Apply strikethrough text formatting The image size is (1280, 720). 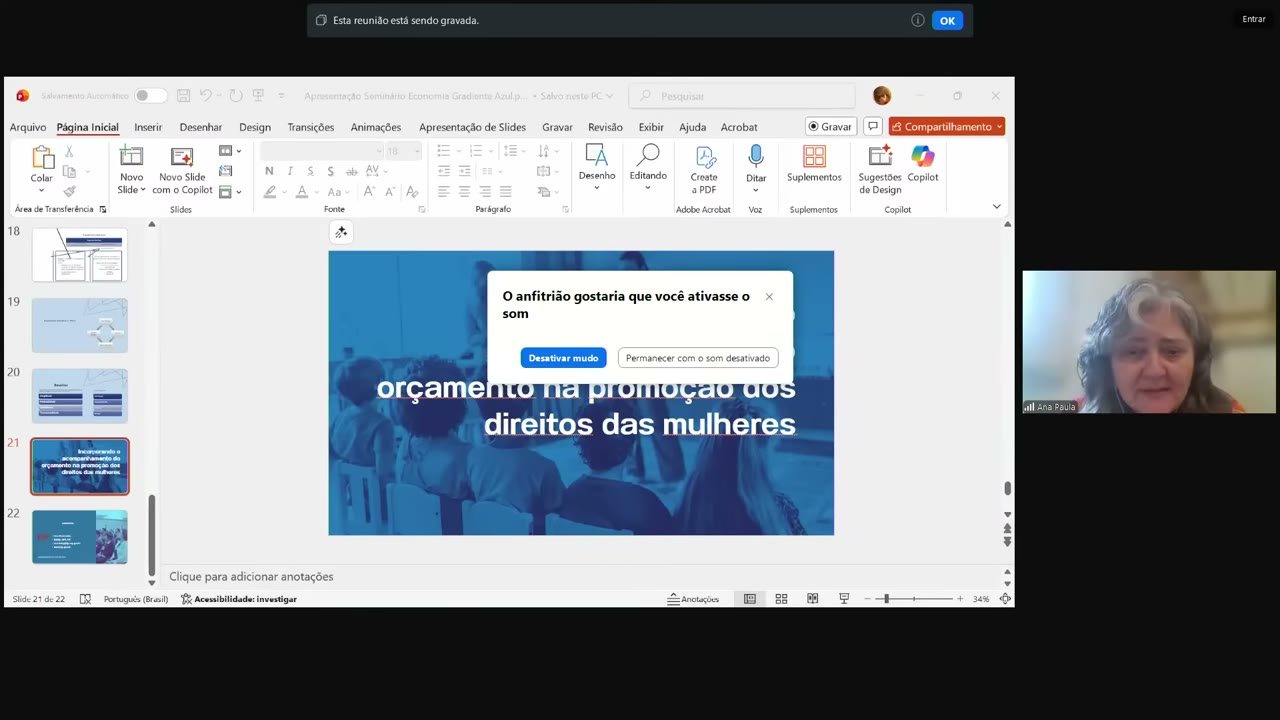point(351,171)
